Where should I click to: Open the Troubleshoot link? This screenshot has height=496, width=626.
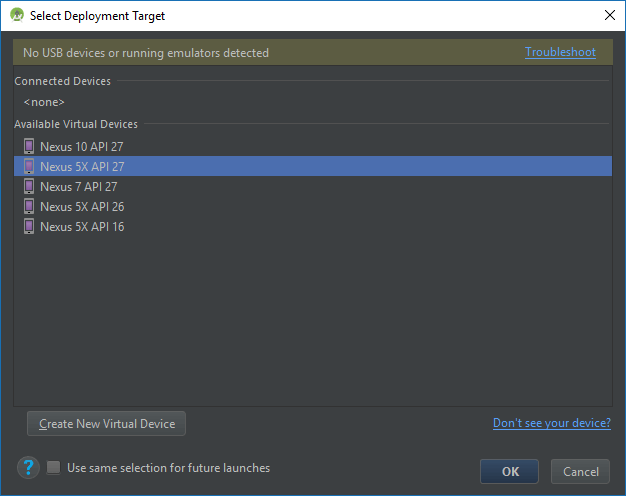560,52
